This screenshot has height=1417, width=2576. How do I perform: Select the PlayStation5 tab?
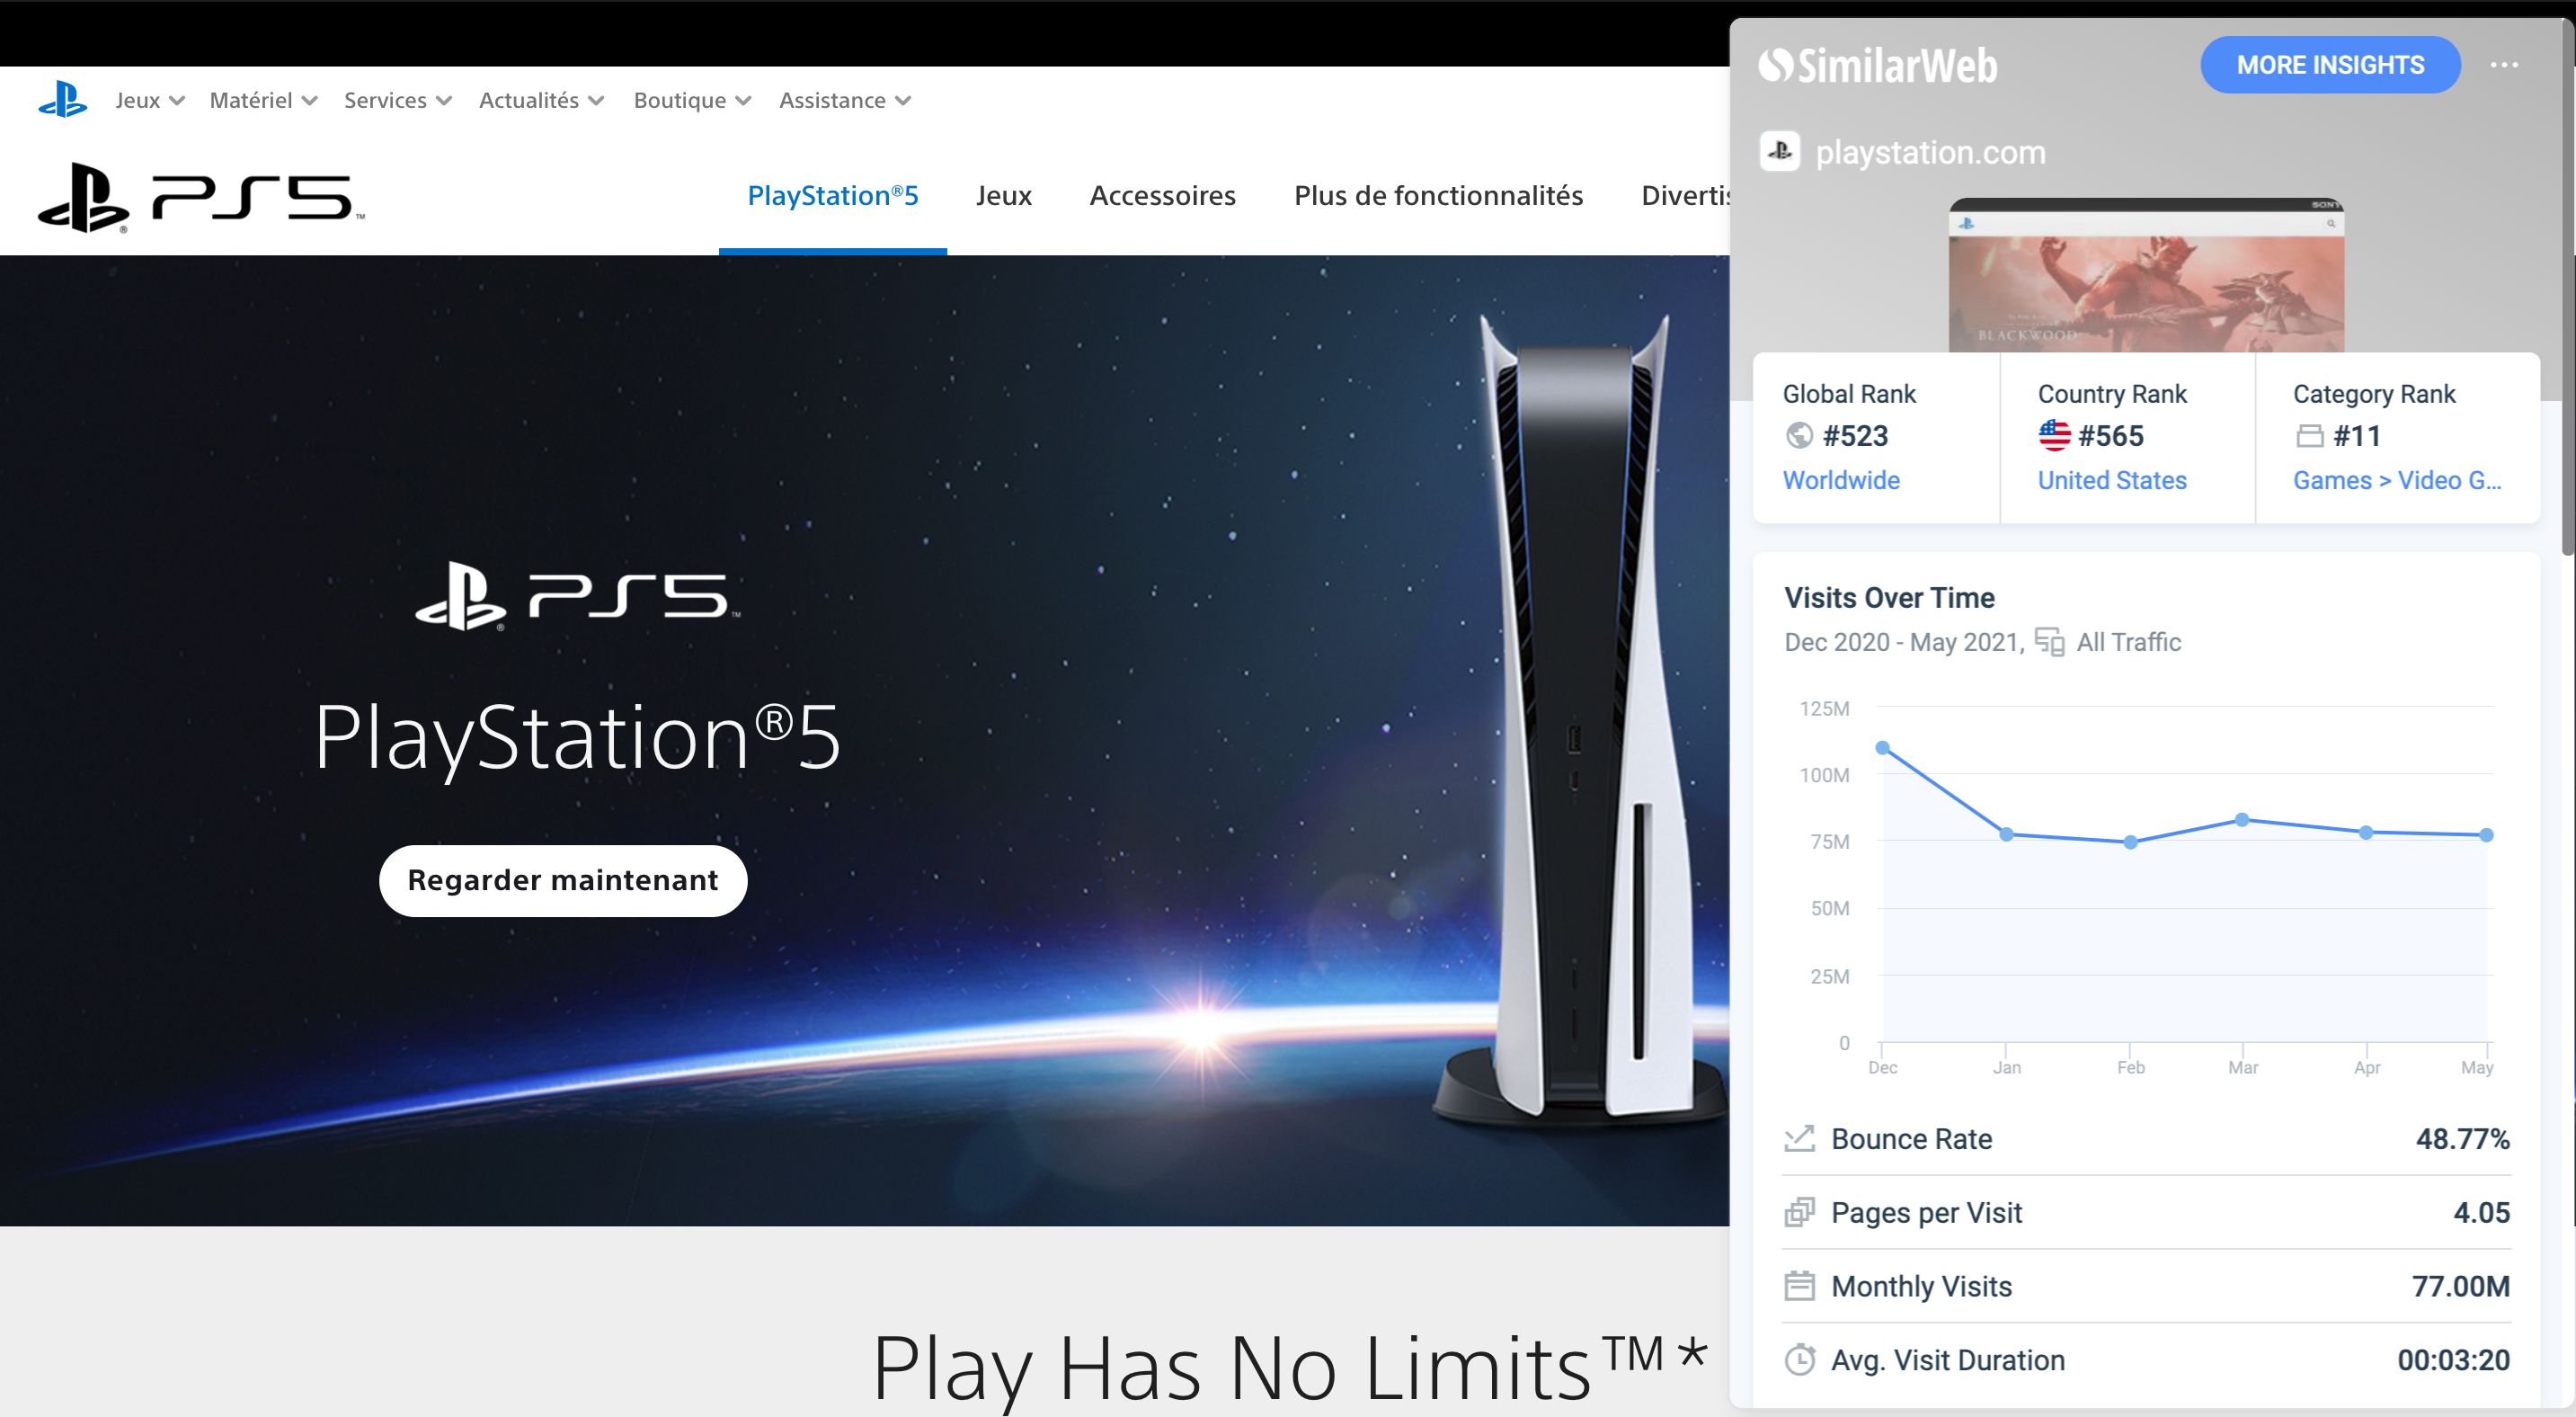pos(832,195)
